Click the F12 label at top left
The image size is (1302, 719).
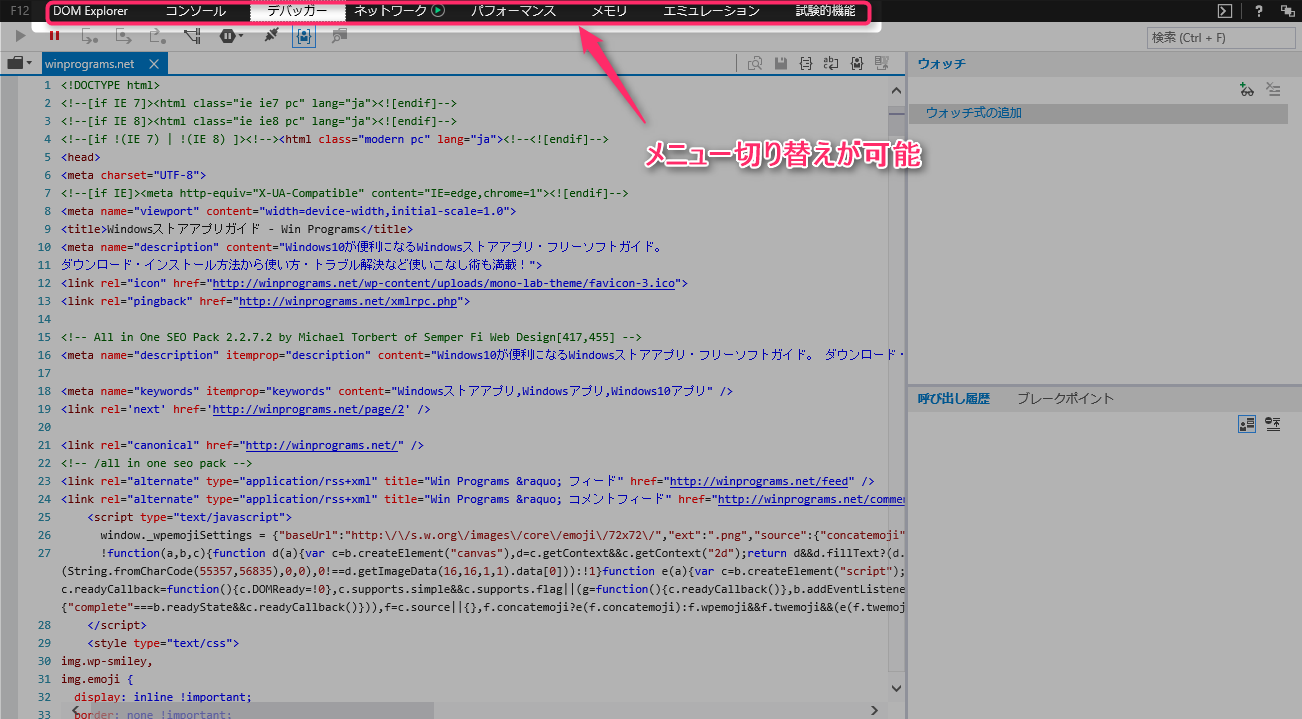click(20, 11)
